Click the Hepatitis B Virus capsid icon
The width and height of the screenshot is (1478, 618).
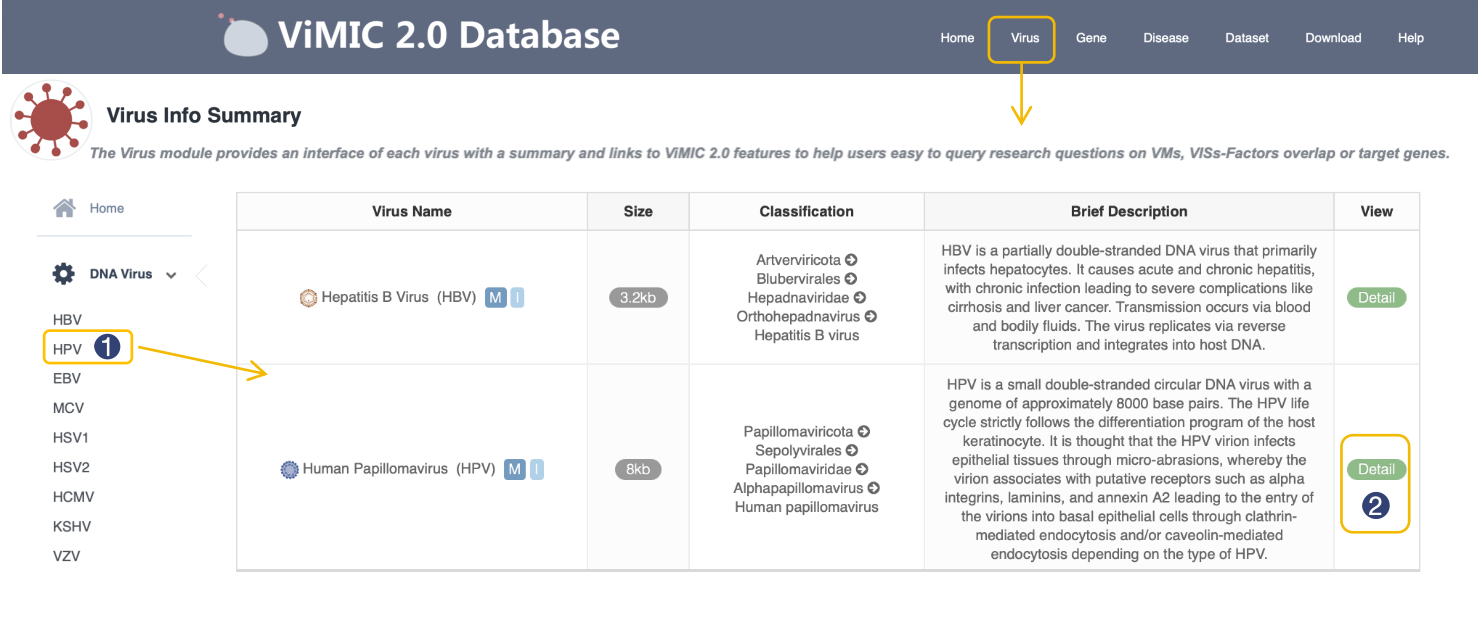308,298
